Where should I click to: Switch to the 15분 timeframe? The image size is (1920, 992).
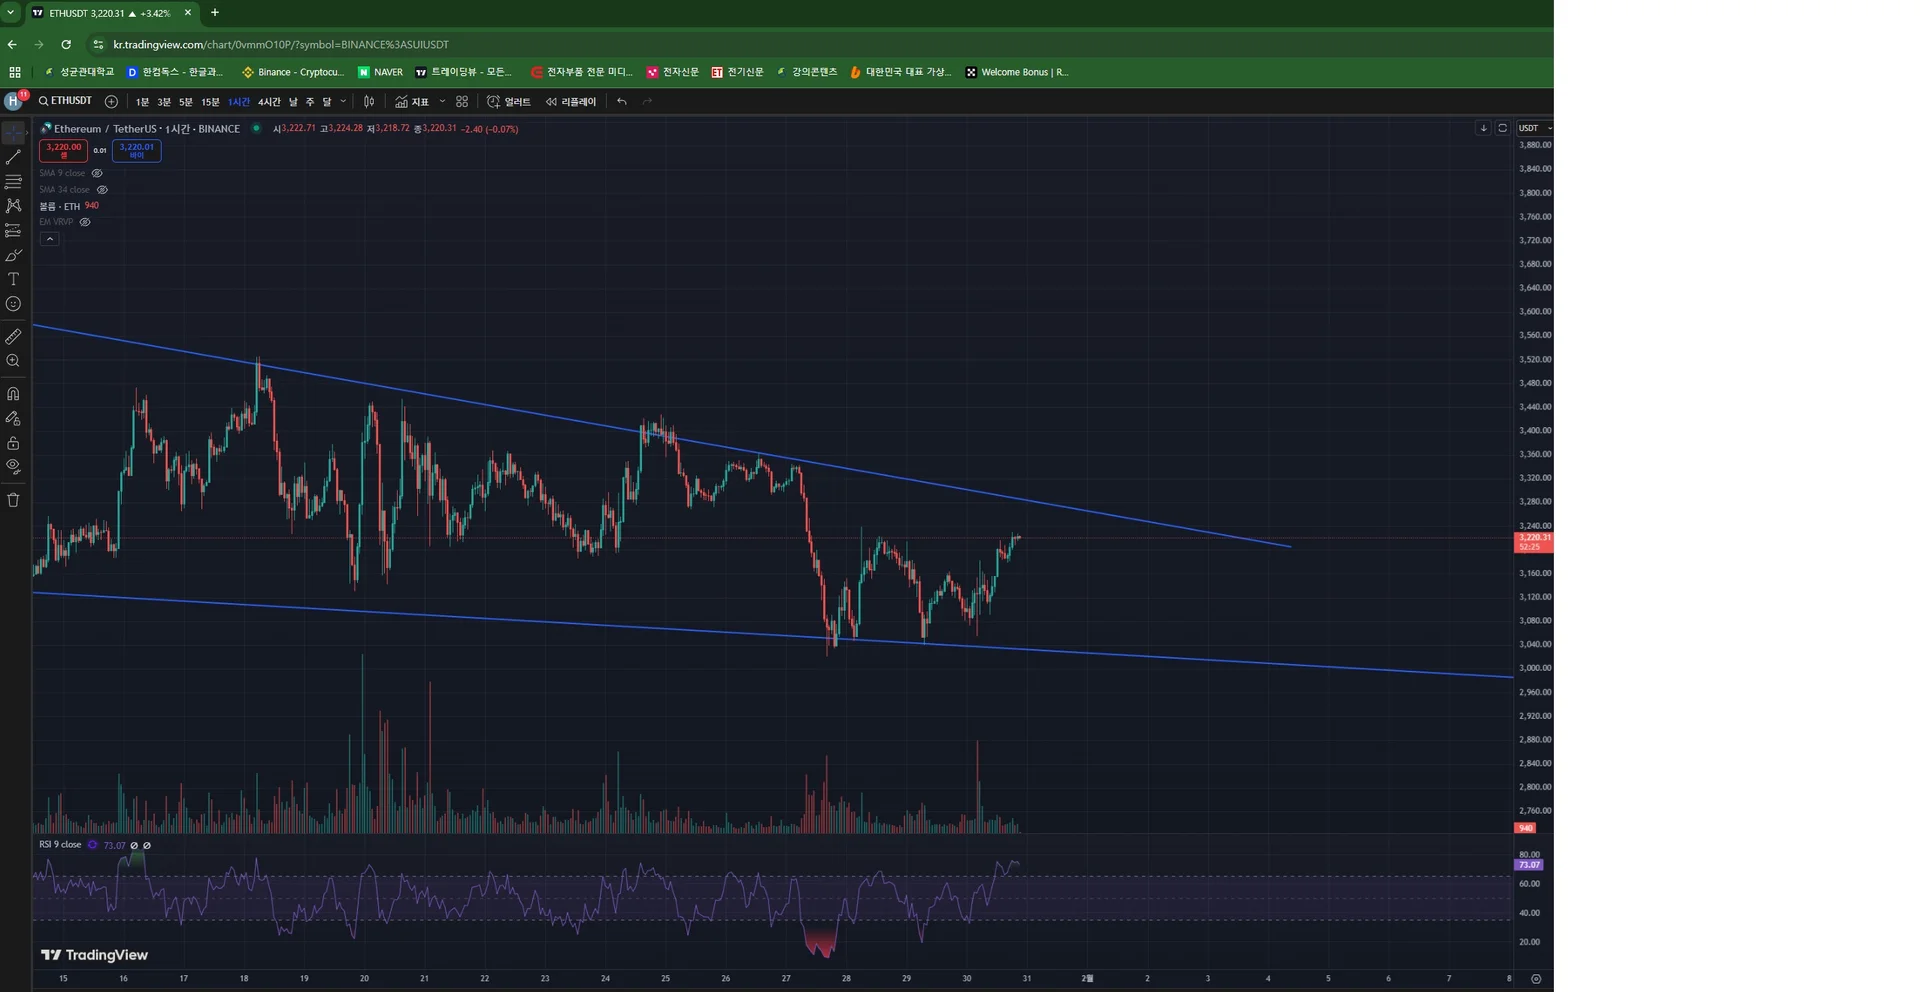(210, 102)
